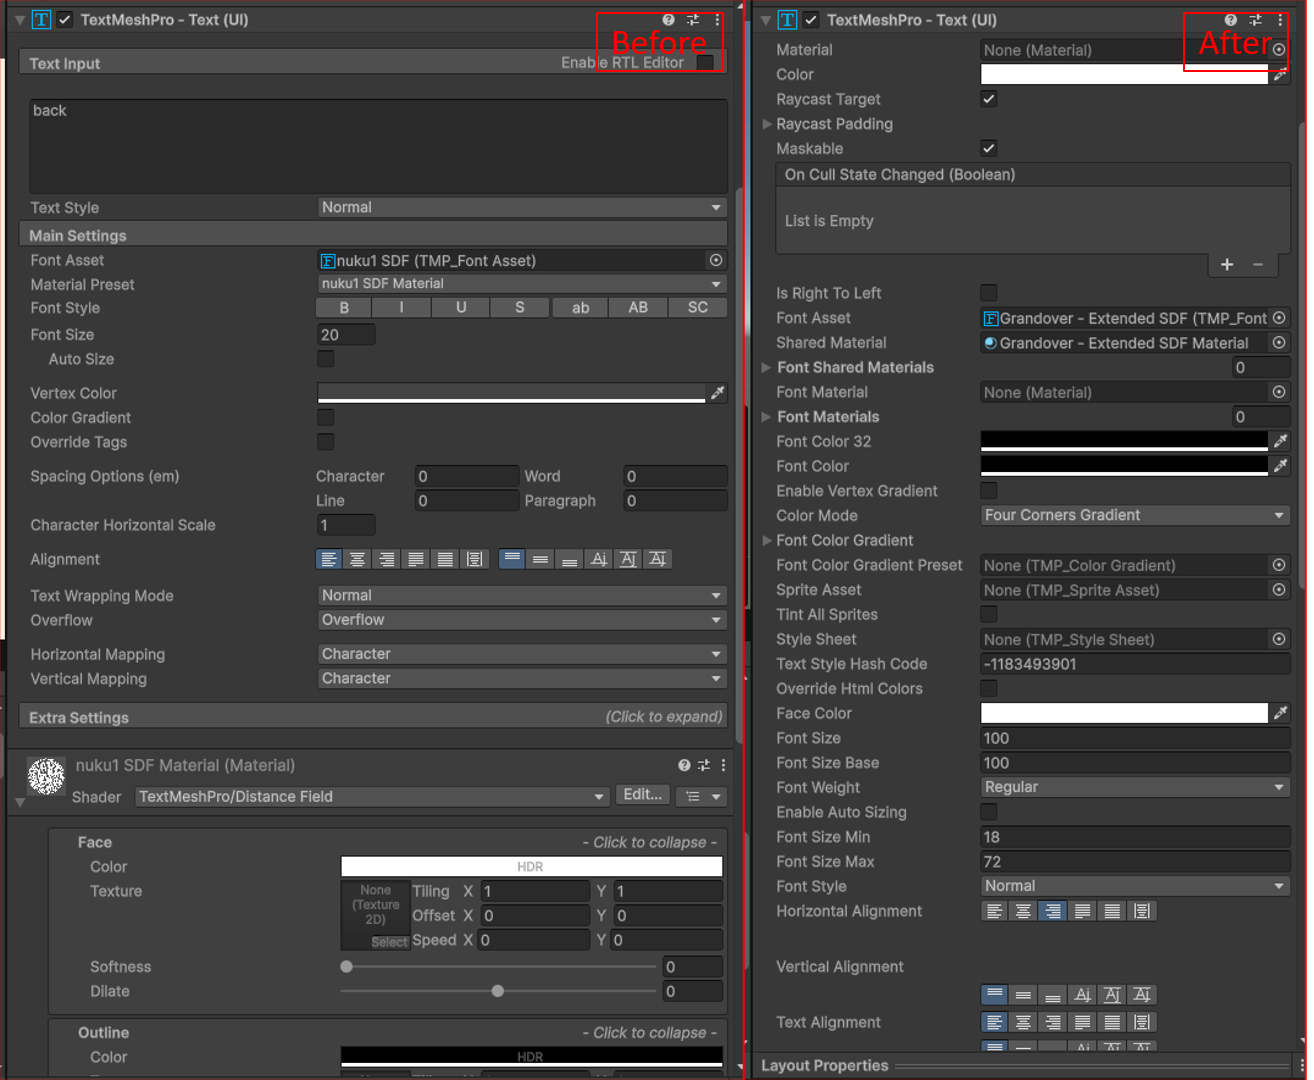Open Overflow dropdown

tap(521, 620)
